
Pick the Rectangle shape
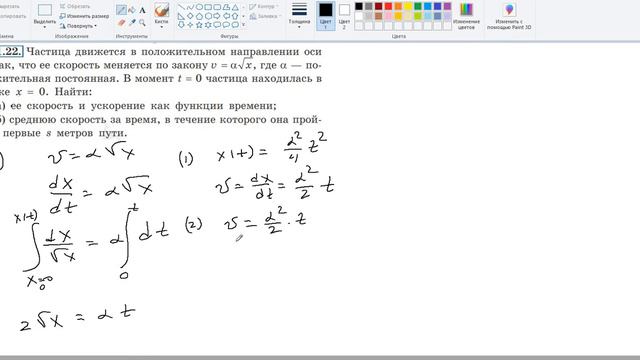click(208, 7)
